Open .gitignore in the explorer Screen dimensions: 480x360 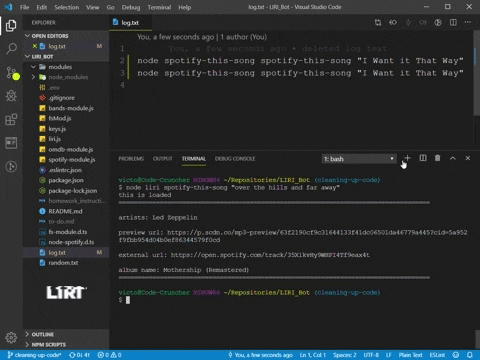tap(62, 98)
